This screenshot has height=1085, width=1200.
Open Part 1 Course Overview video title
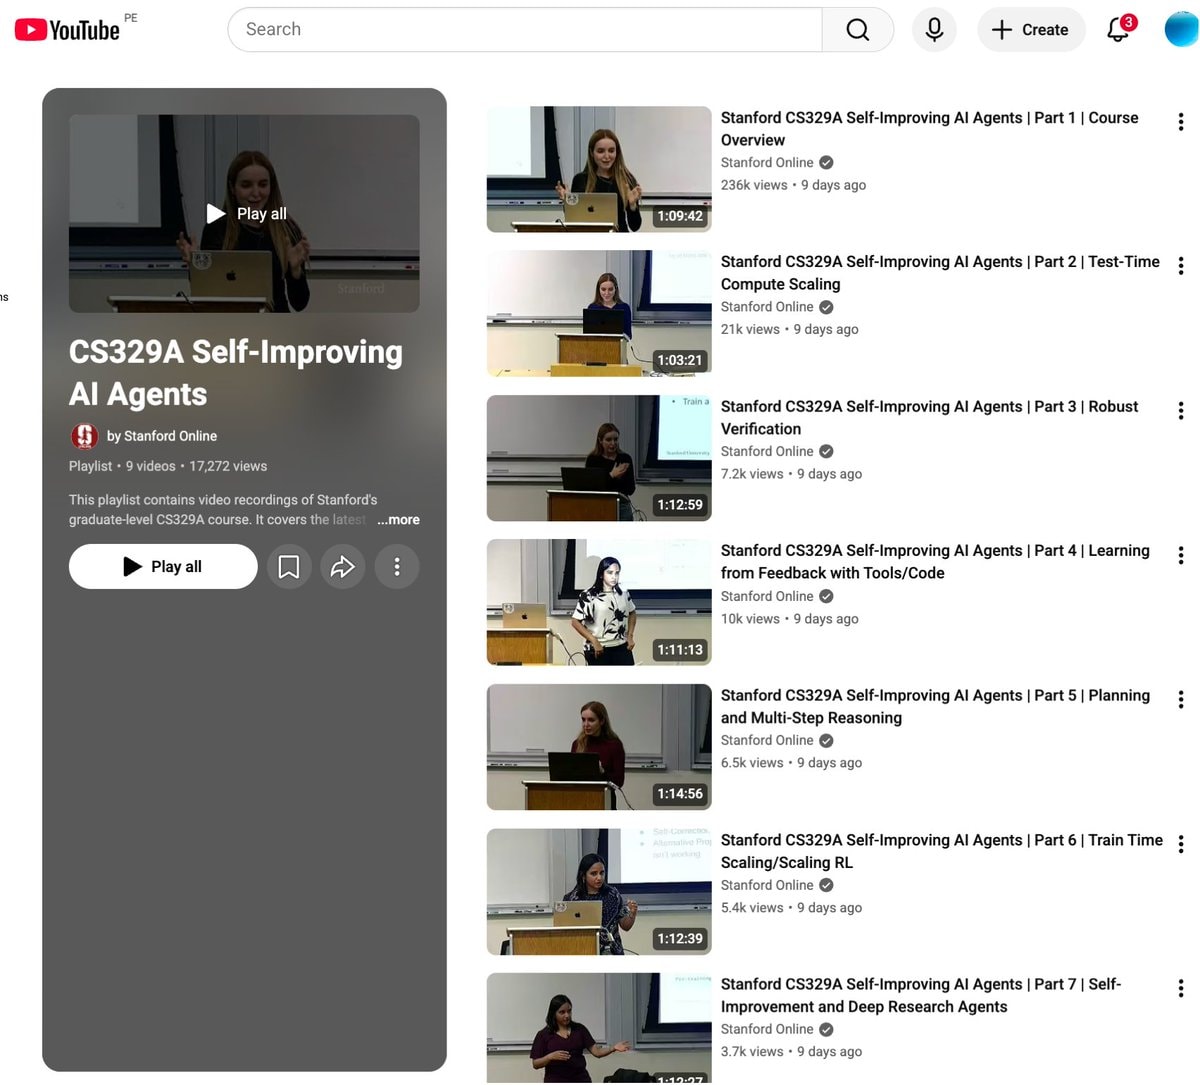[930, 129]
